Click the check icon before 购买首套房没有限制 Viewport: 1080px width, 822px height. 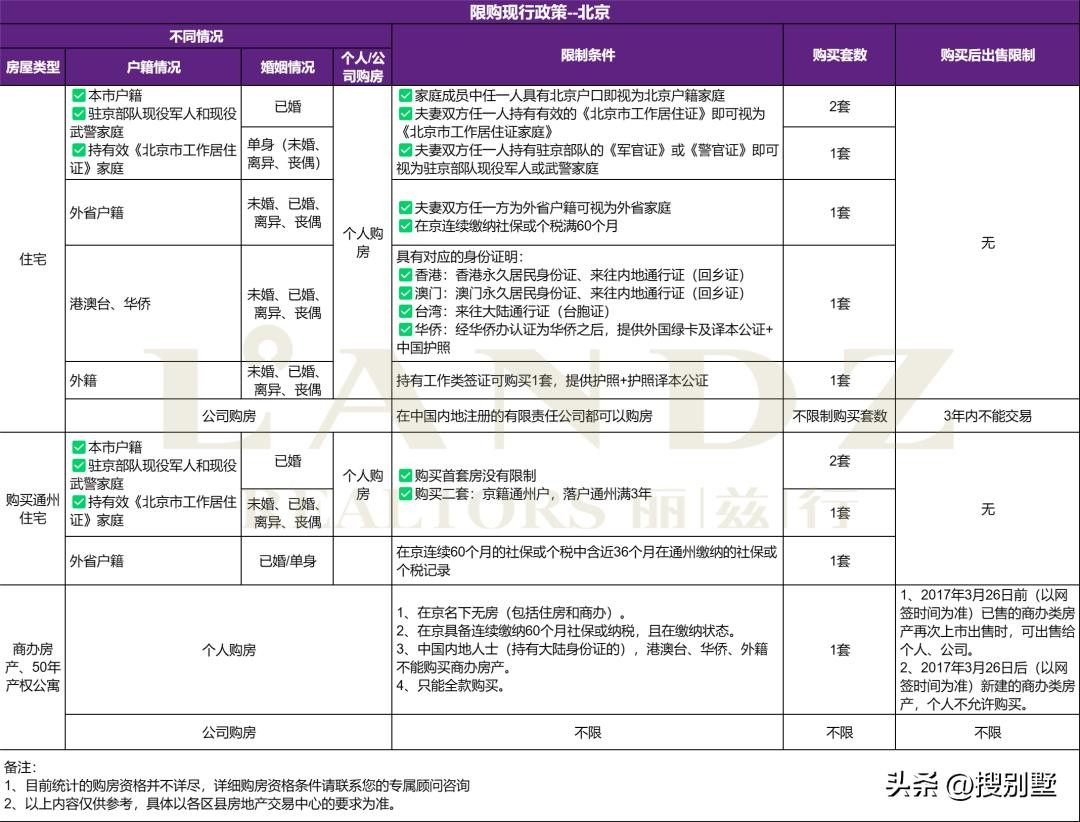404,476
